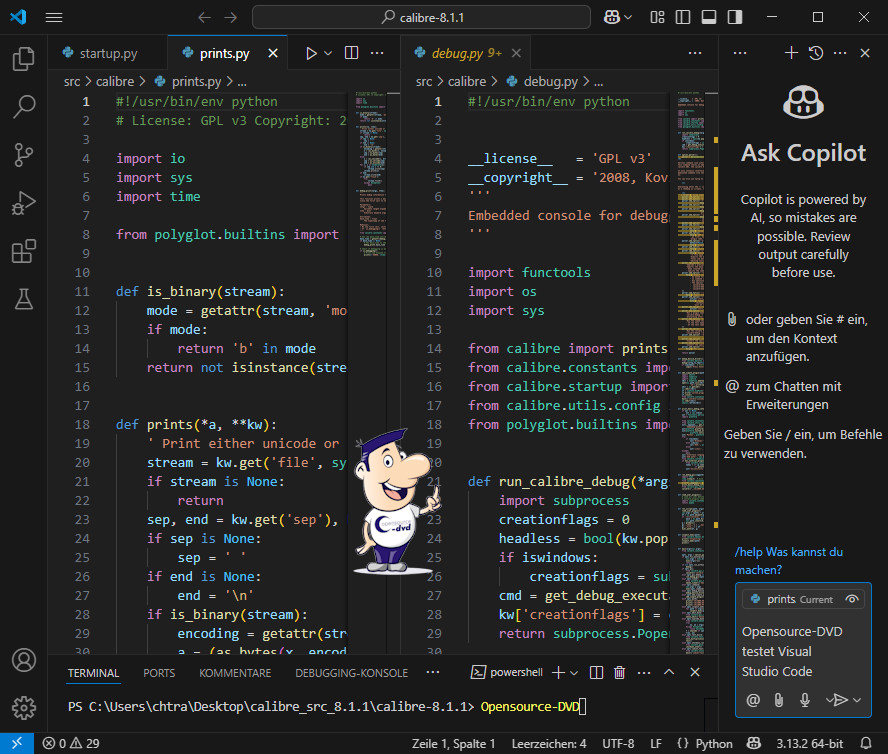Start voice input with microphone icon

(804, 700)
